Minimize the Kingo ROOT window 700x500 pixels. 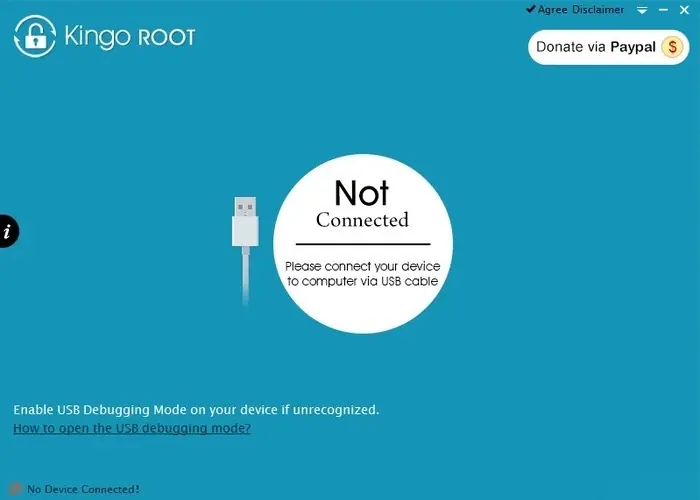pos(663,10)
